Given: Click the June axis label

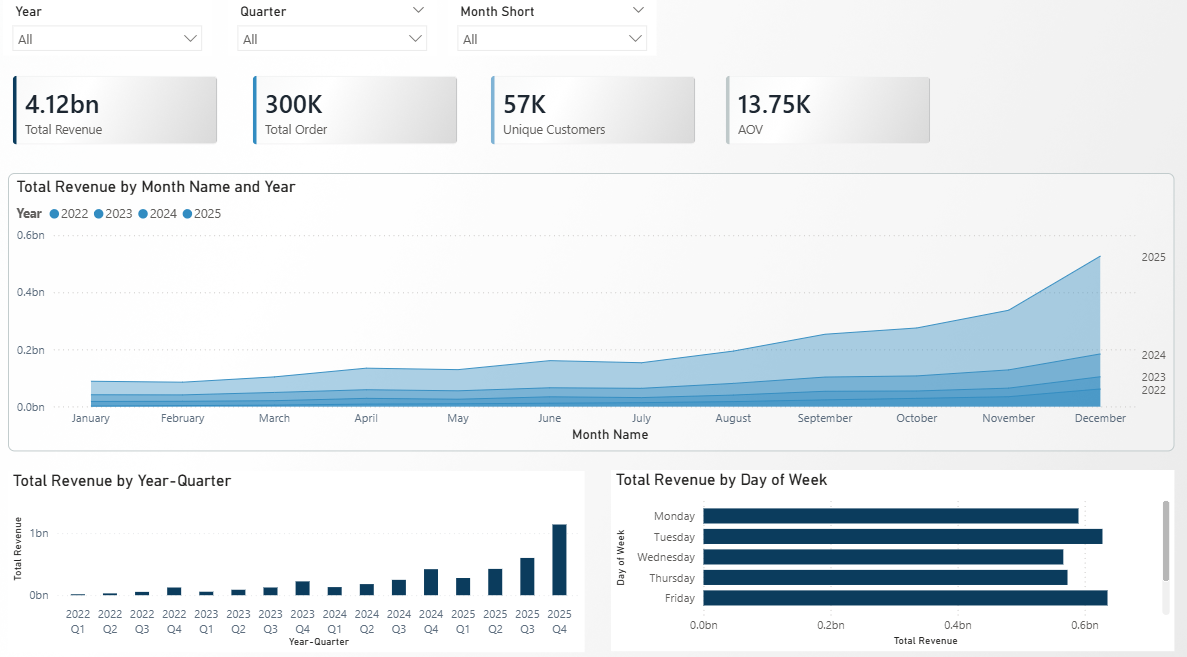Looking at the screenshot, I should (x=550, y=418).
